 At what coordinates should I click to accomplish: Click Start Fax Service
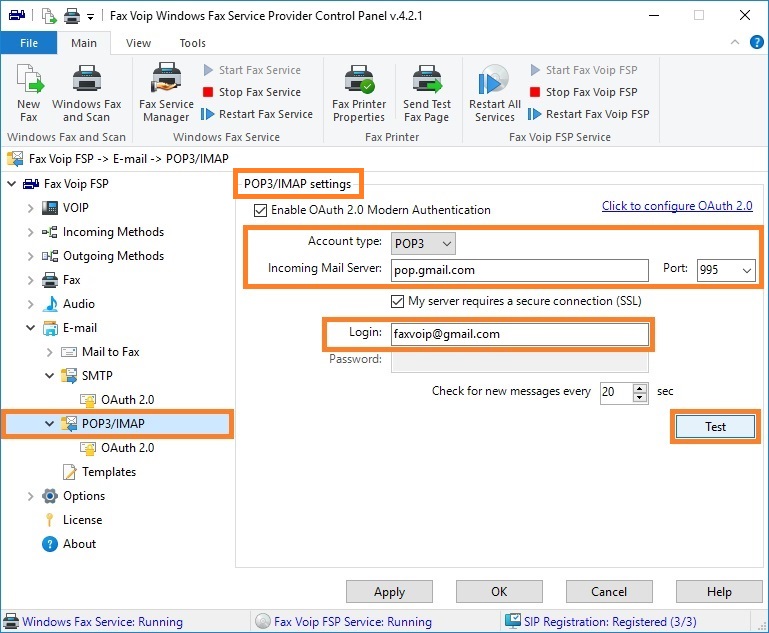(252, 70)
